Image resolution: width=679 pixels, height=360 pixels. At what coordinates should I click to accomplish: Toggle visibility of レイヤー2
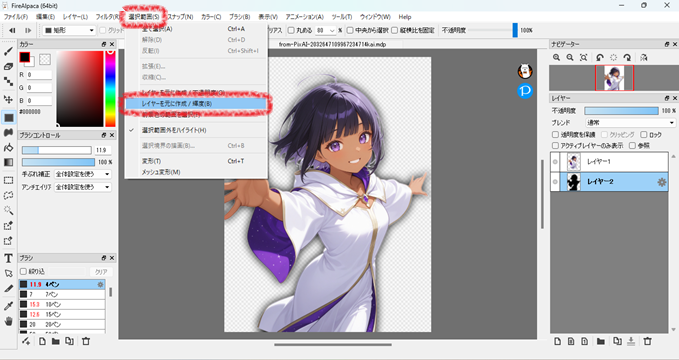(555, 182)
